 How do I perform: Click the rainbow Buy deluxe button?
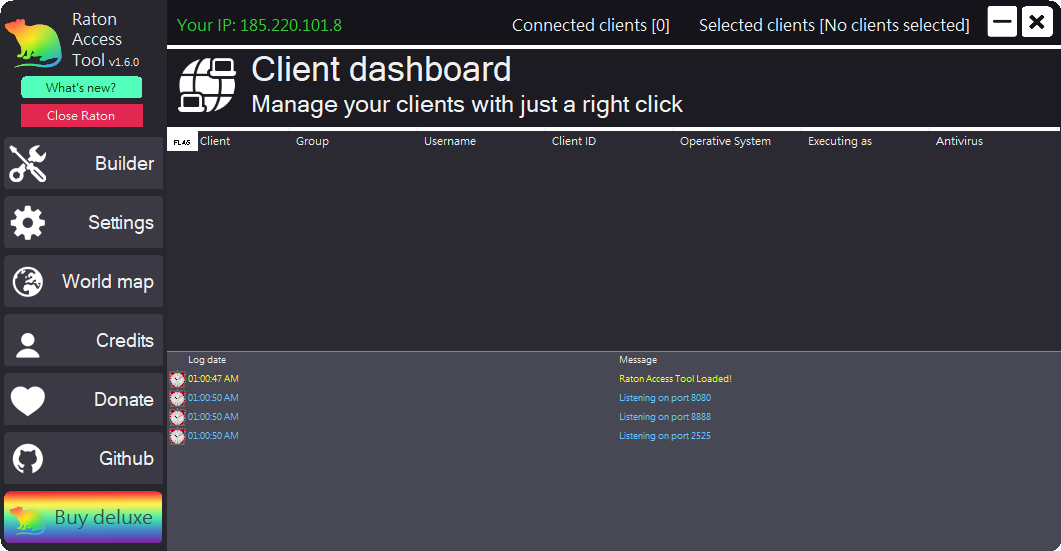pos(83,517)
